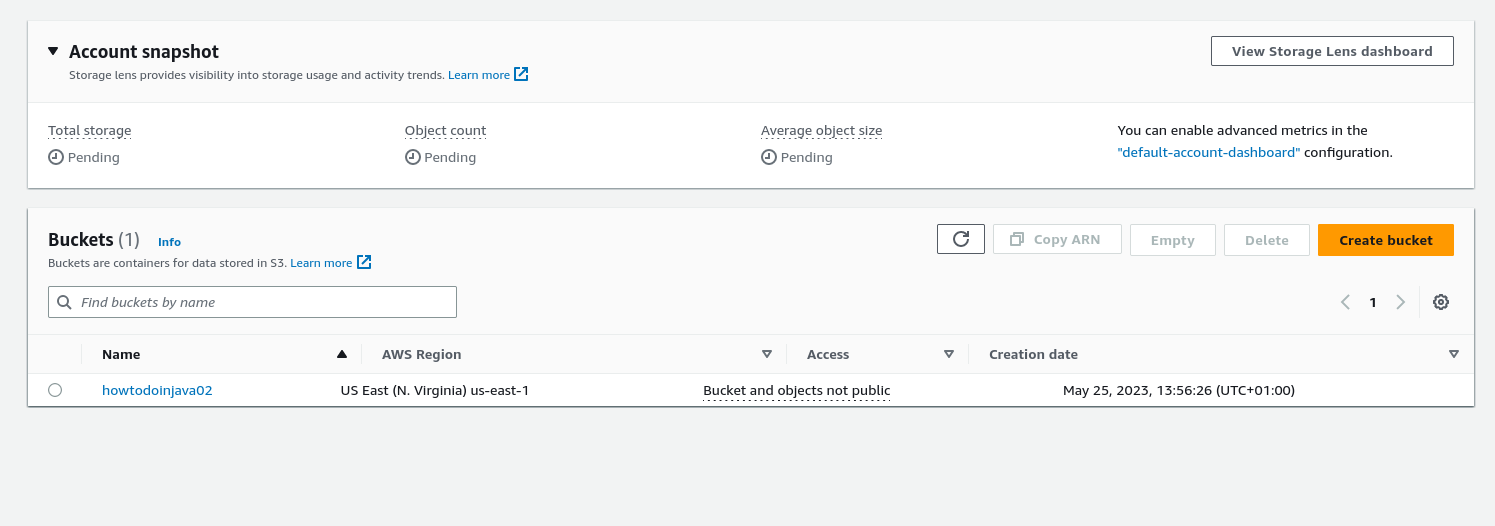Click the Pending clock icon under Total storage

point(56,157)
